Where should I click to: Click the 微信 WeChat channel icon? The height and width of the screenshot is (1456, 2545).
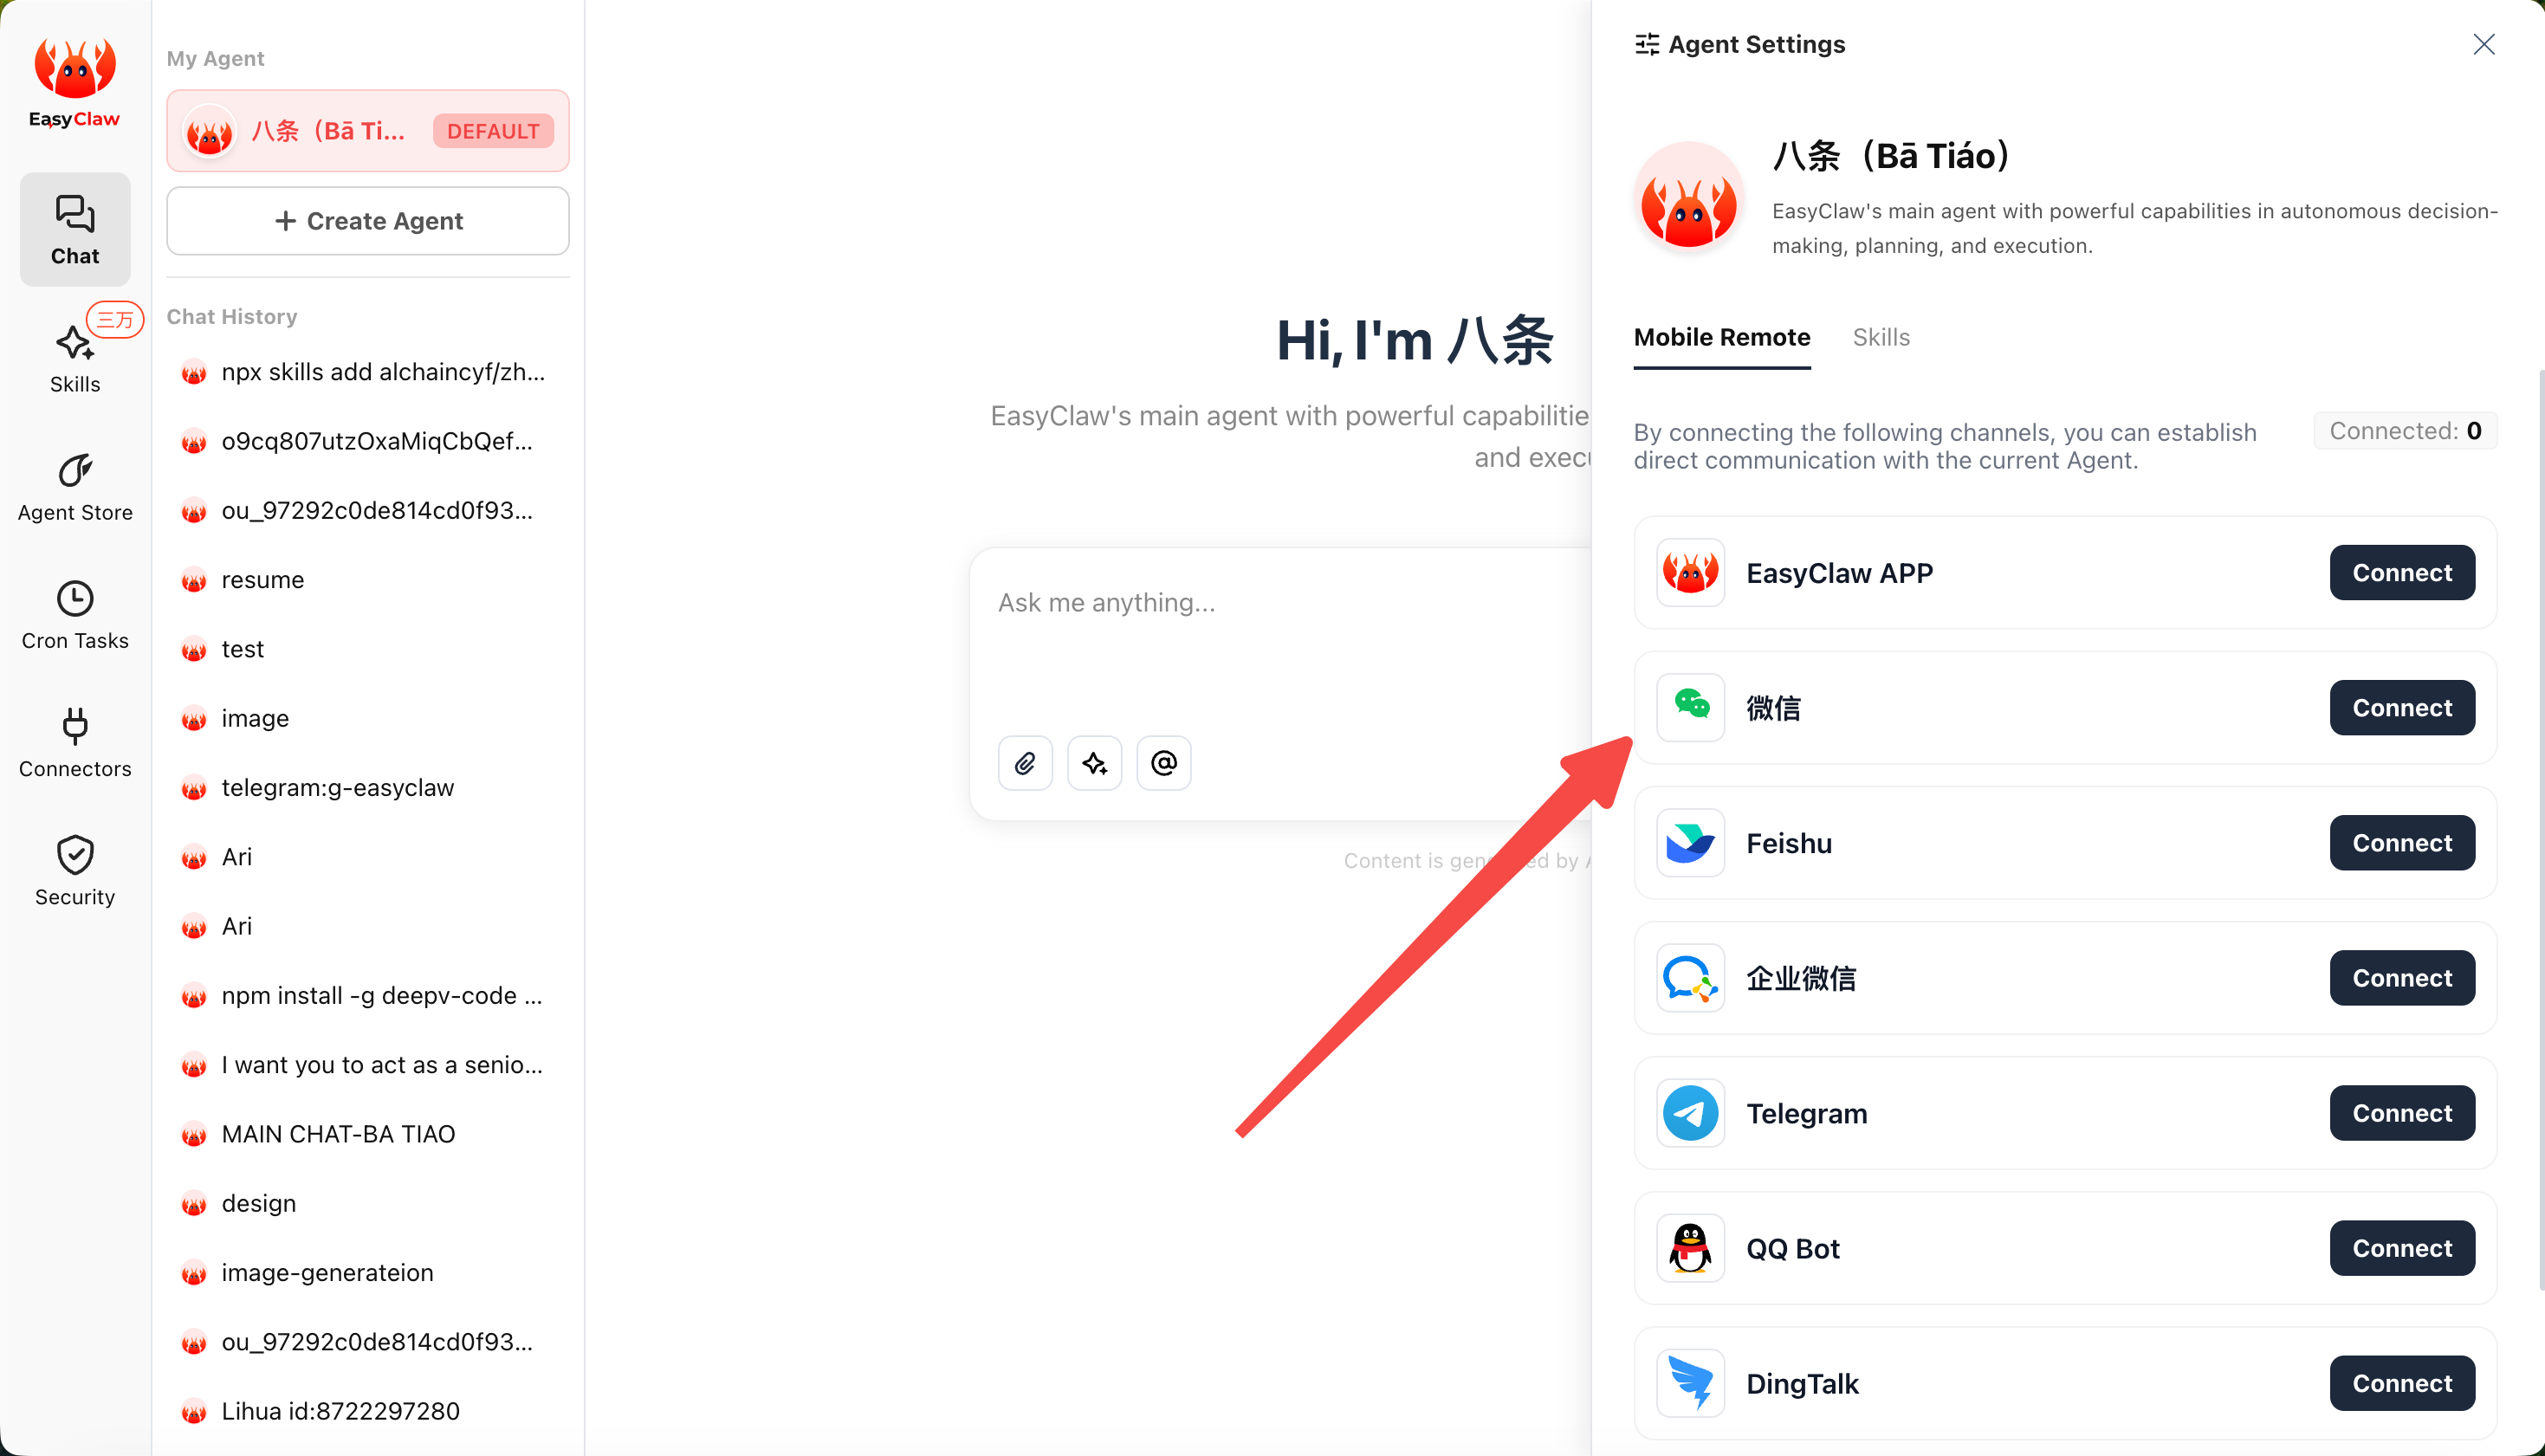pyautogui.click(x=1690, y=708)
